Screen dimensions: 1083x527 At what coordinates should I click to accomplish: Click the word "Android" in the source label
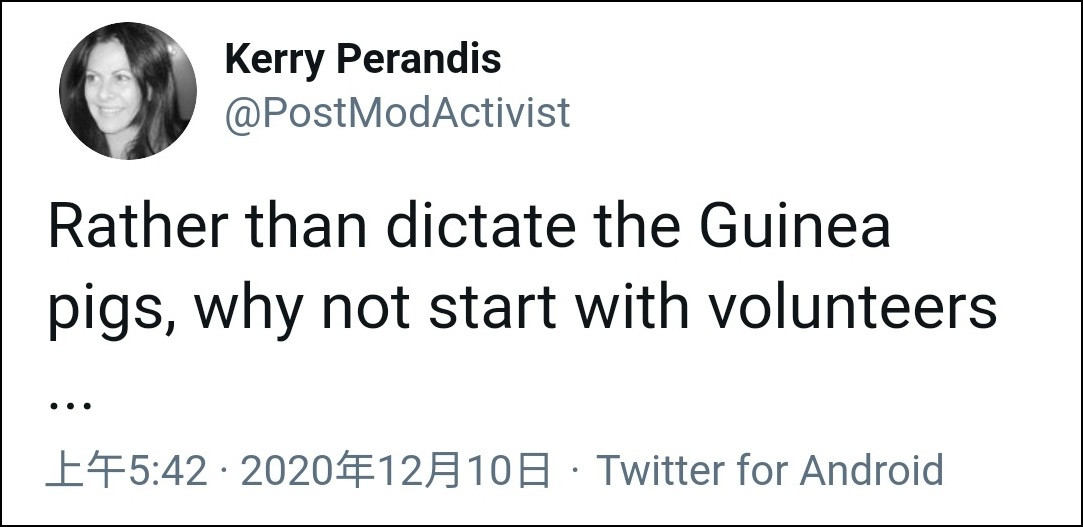(871, 471)
